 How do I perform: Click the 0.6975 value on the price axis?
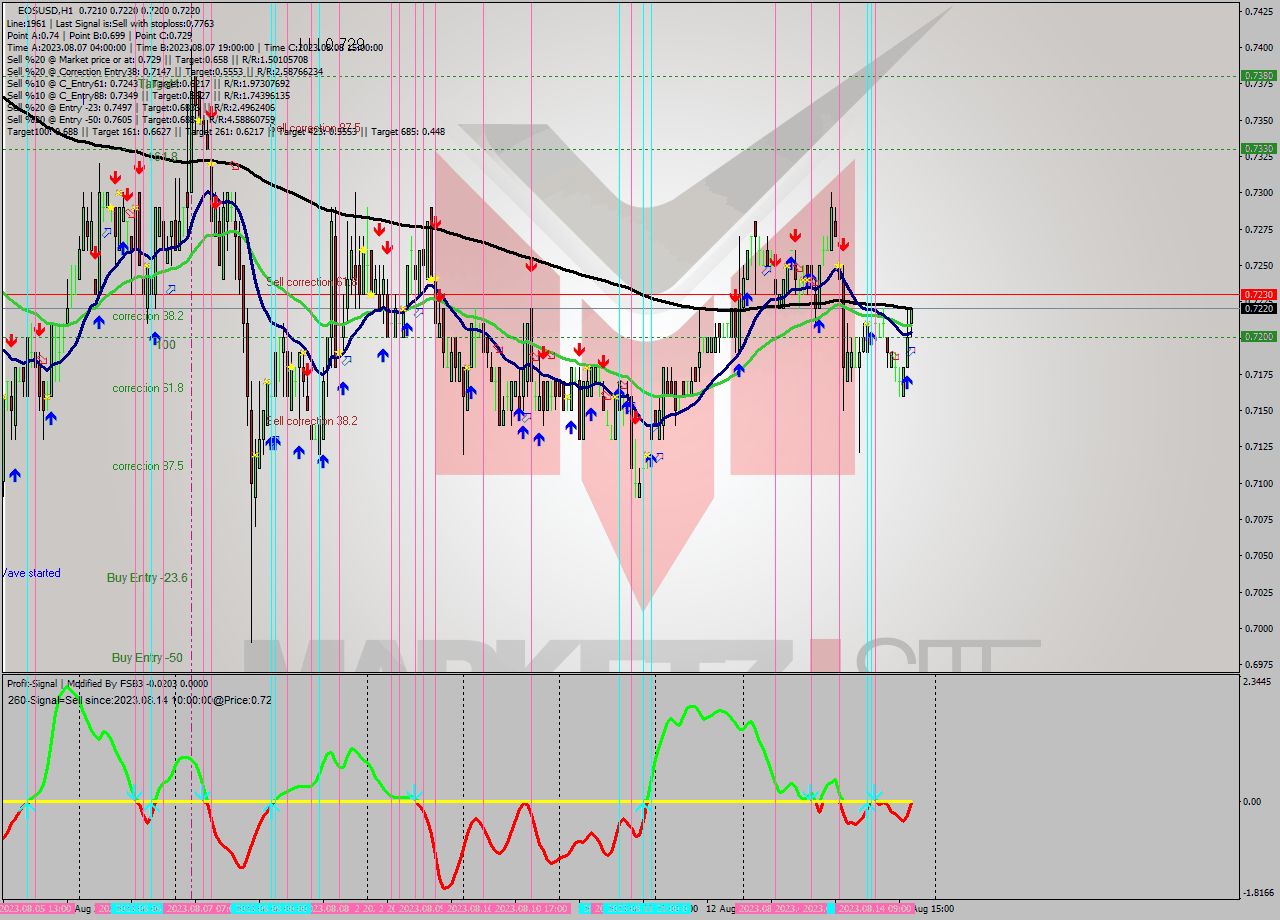(1258, 664)
